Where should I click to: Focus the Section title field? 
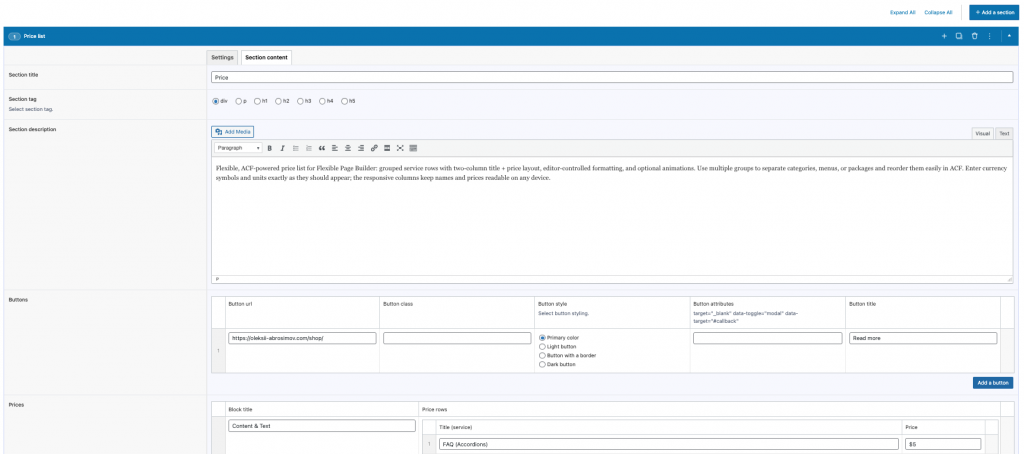(613, 77)
